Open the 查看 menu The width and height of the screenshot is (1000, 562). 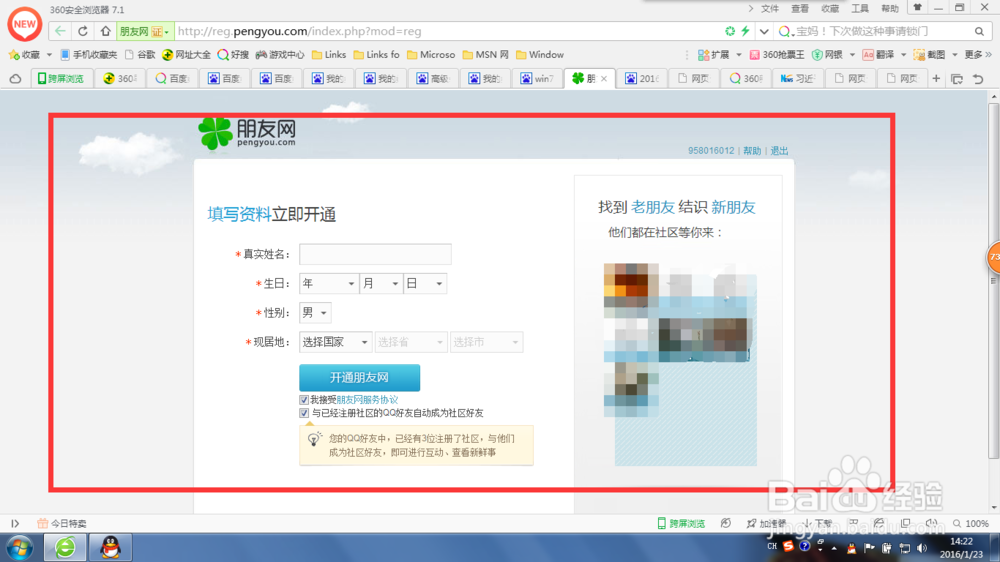(800, 8)
